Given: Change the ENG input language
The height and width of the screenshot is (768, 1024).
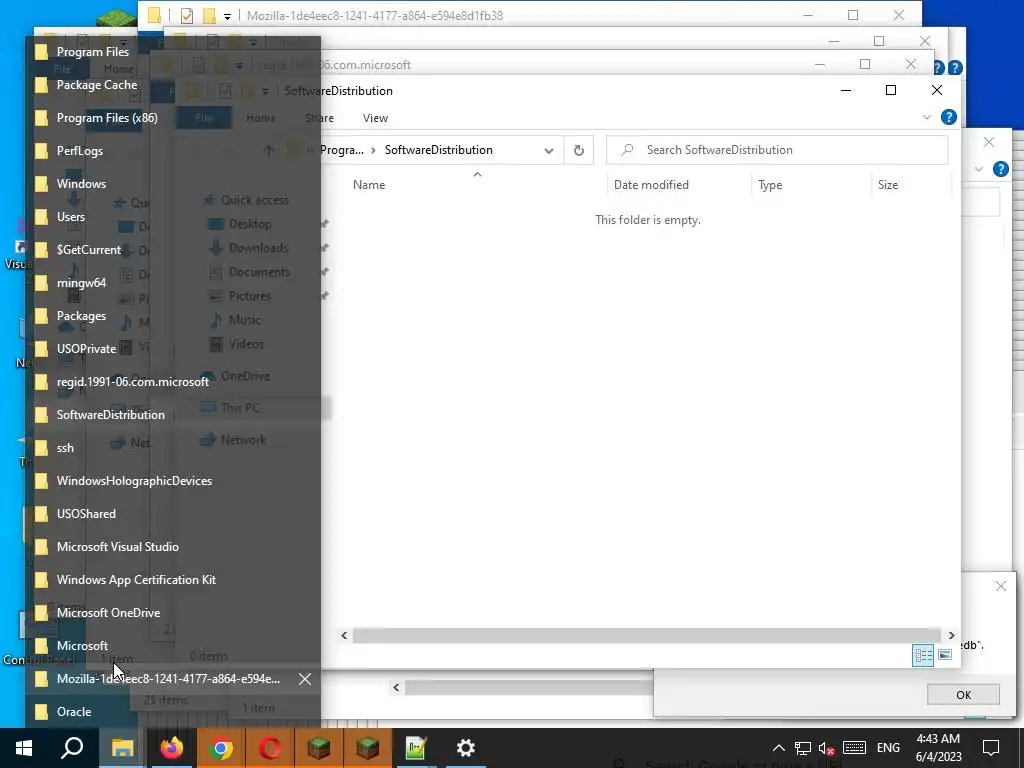Looking at the screenshot, I should coord(888,748).
